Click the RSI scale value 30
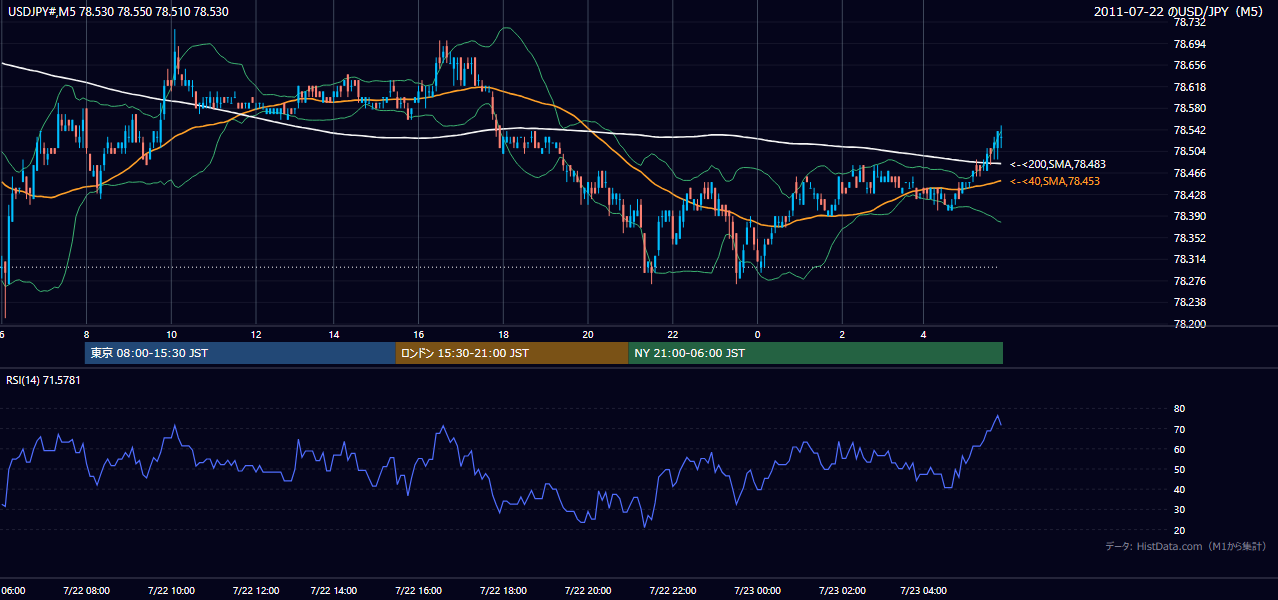This screenshot has width=1278, height=600. coord(1179,510)
